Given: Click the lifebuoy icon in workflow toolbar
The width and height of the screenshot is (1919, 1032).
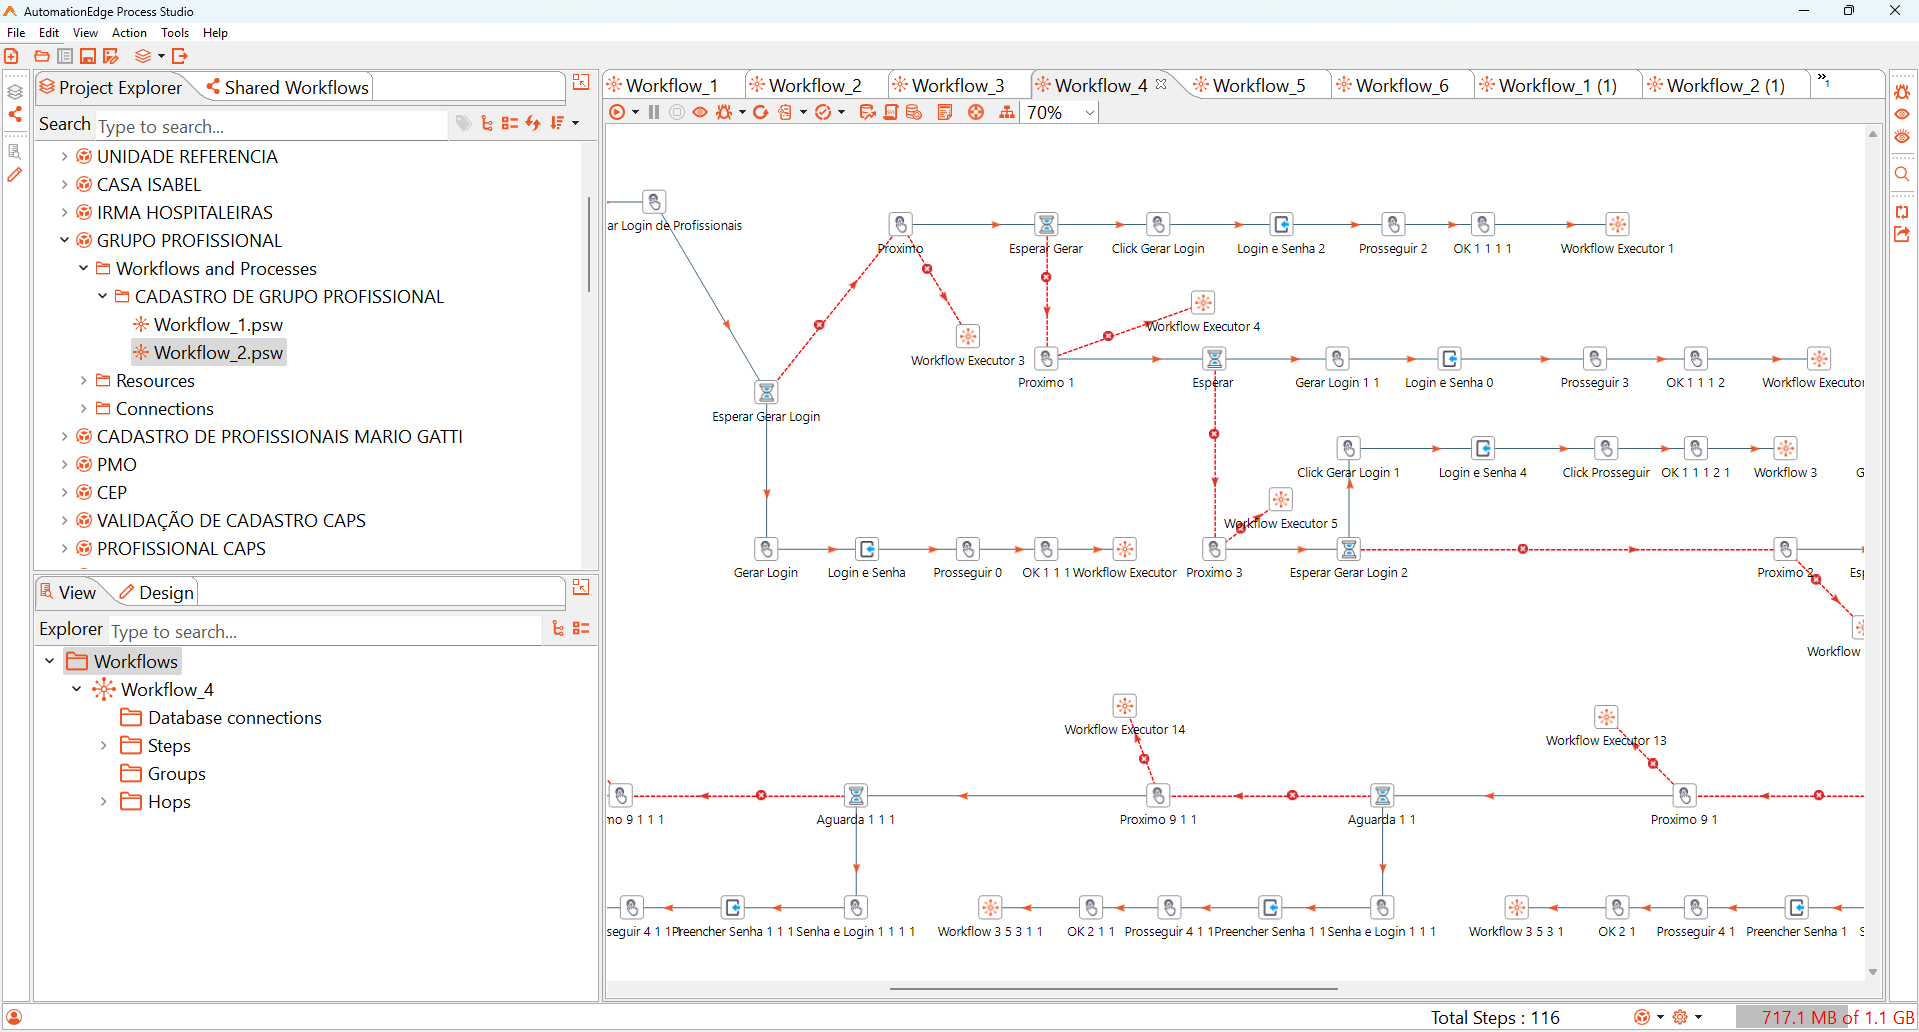Looking at the screenshot, I should [976, 112].
